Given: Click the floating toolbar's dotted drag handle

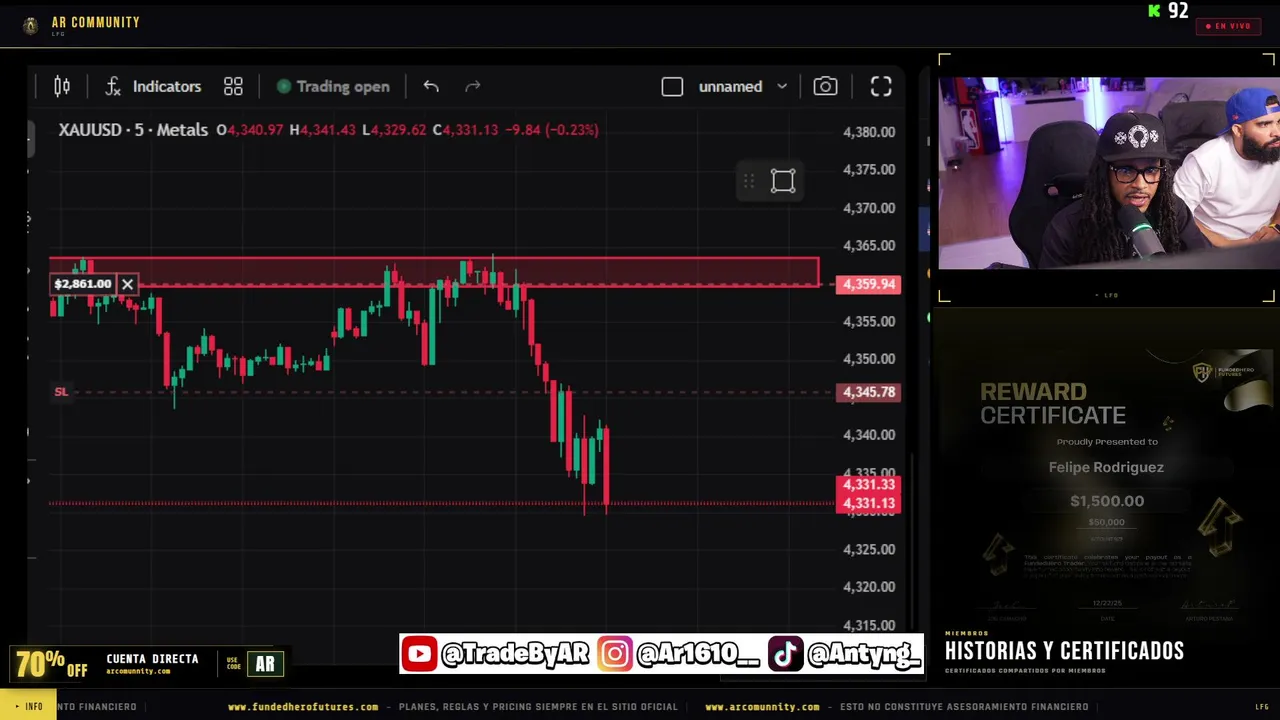Looking at the screenshot, I should pos(749,181).
